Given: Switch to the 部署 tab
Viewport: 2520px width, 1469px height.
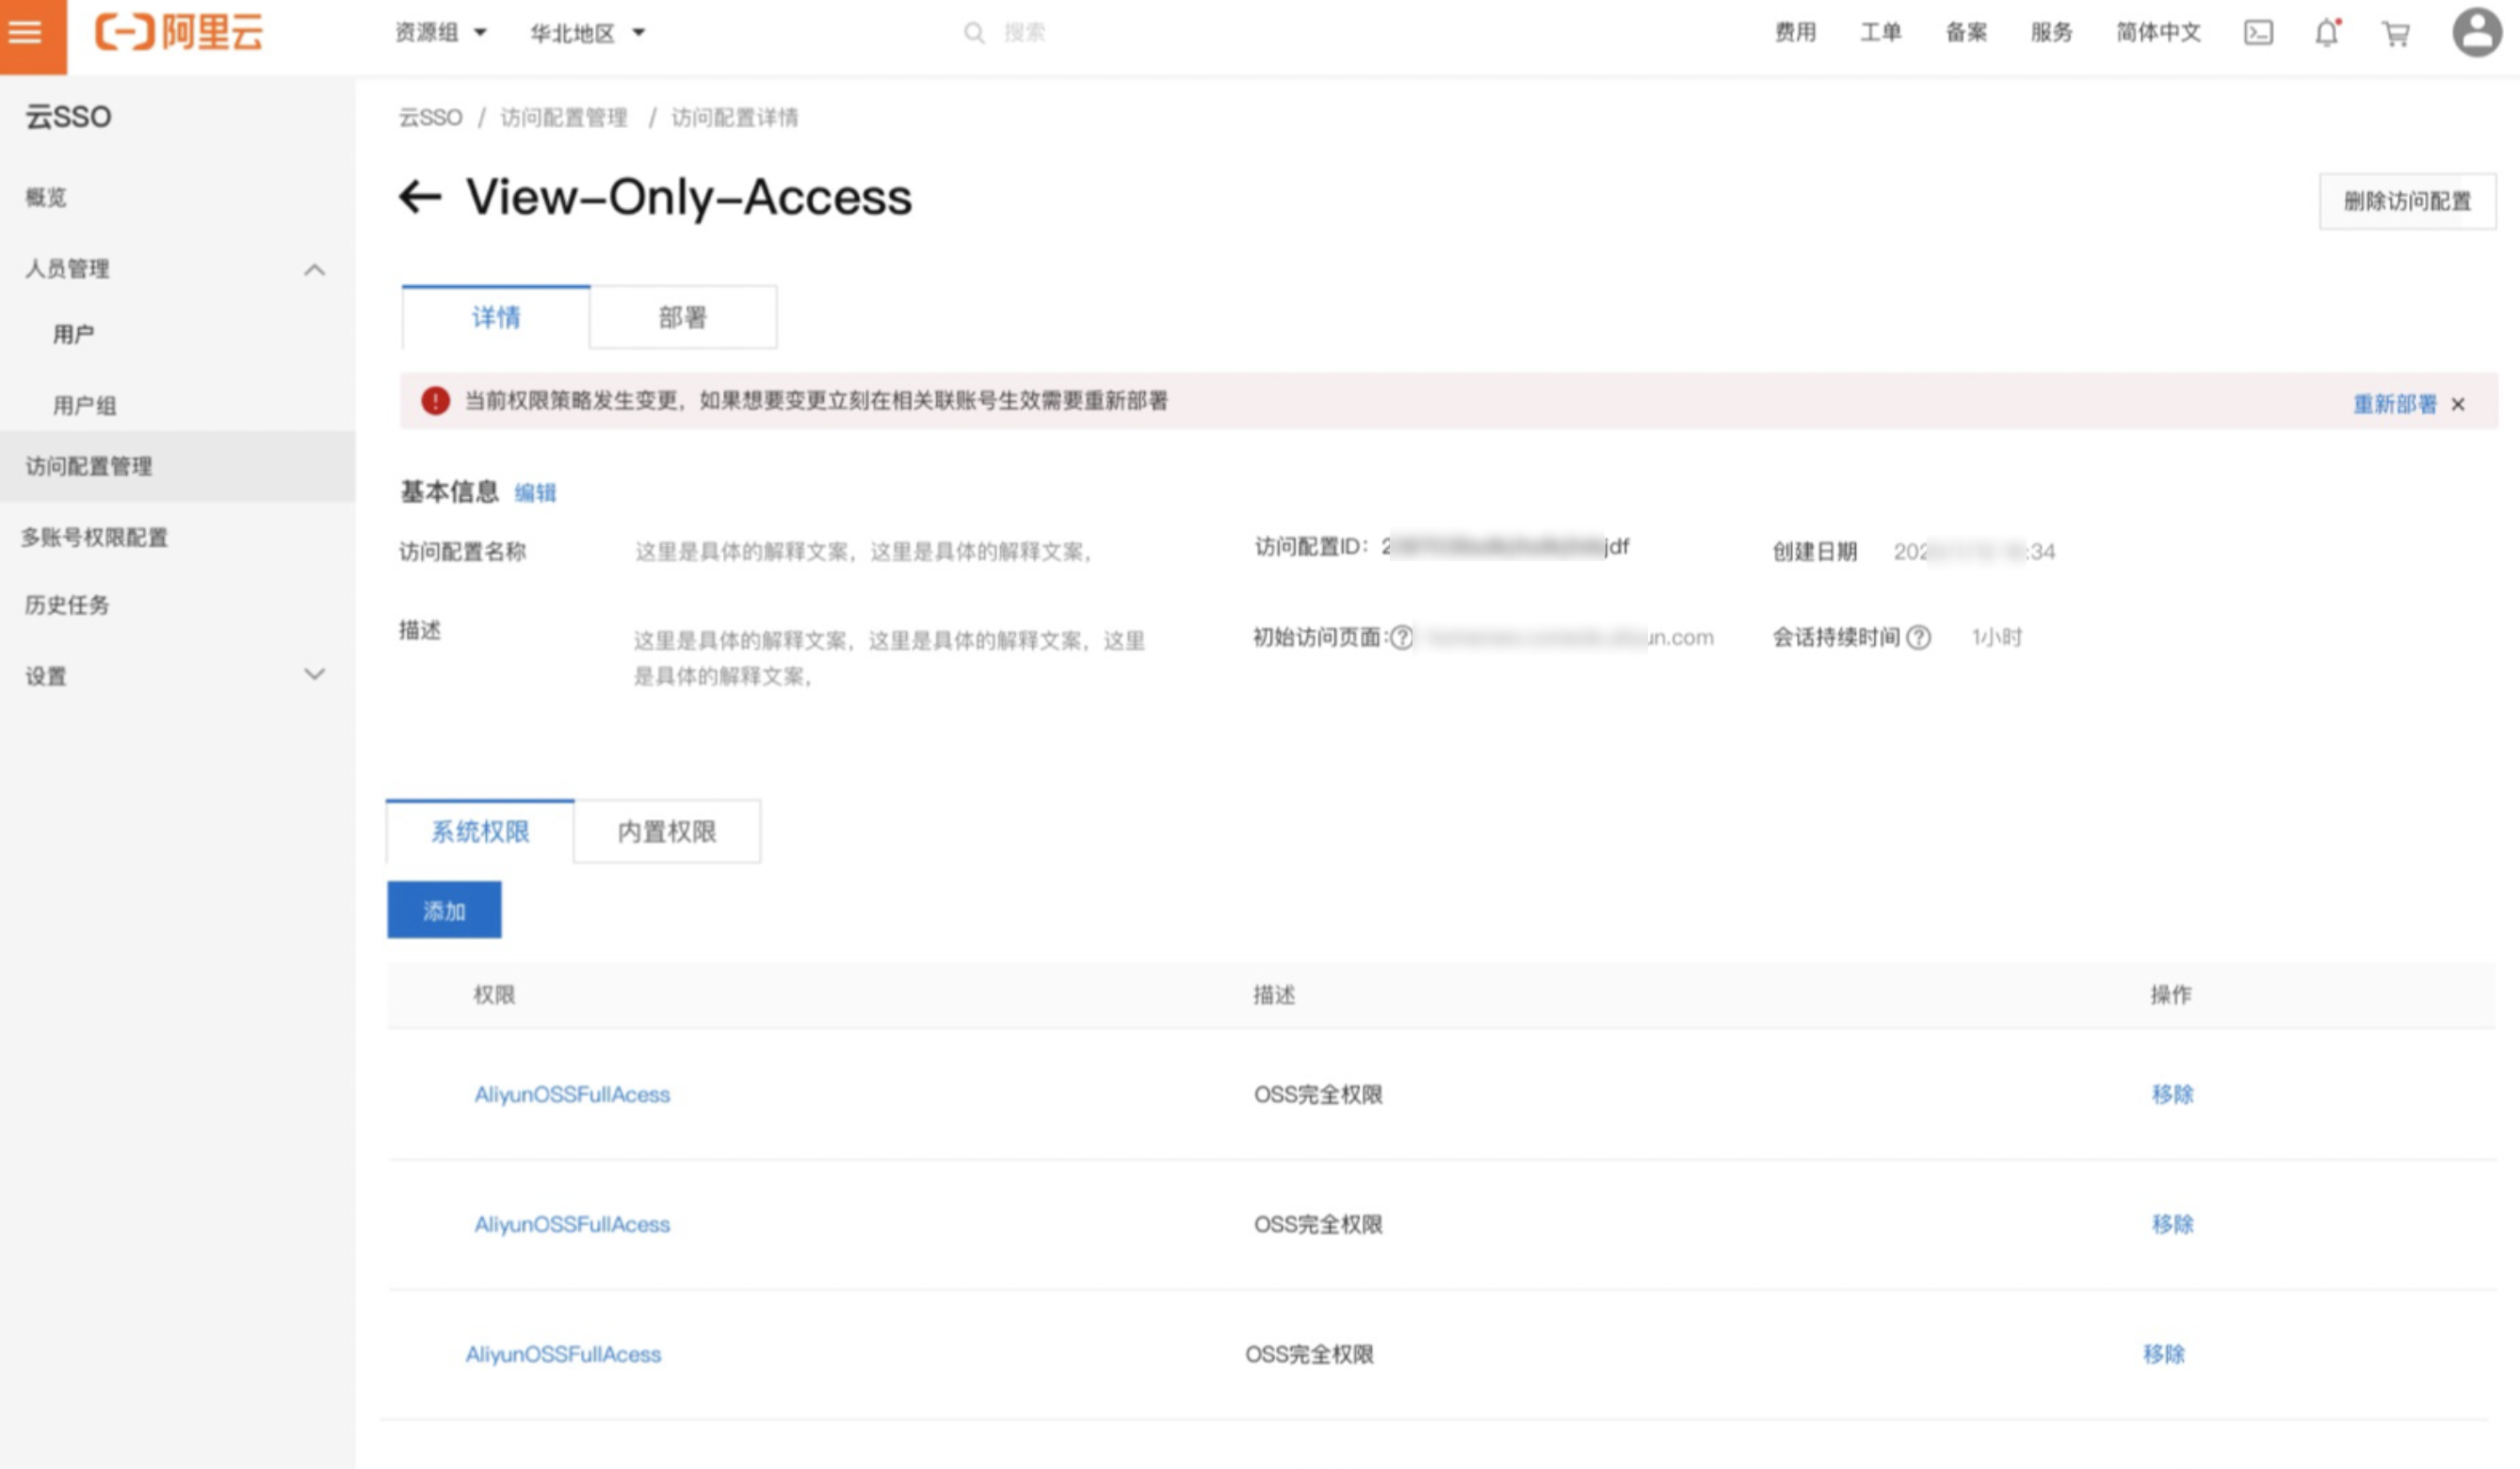Looking at the screenshot, I should [682, 318].
